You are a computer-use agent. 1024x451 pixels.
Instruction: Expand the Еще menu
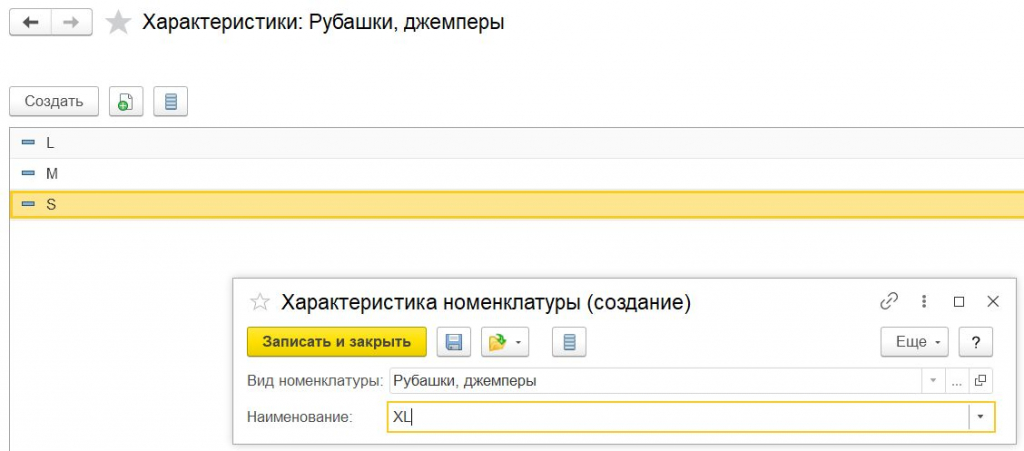(914, 342)
